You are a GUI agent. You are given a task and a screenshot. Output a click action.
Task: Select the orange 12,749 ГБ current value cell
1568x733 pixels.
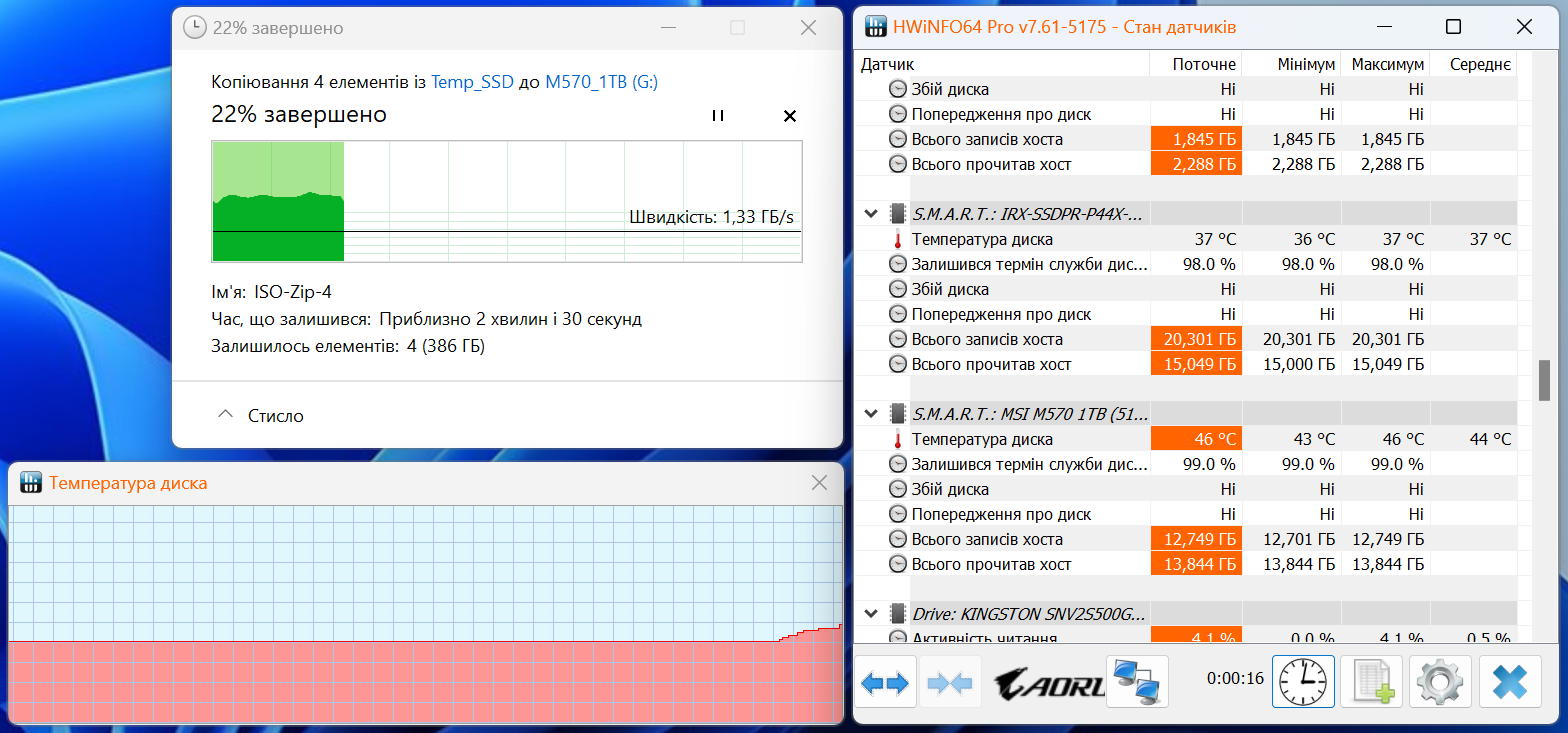[1196, 539]
